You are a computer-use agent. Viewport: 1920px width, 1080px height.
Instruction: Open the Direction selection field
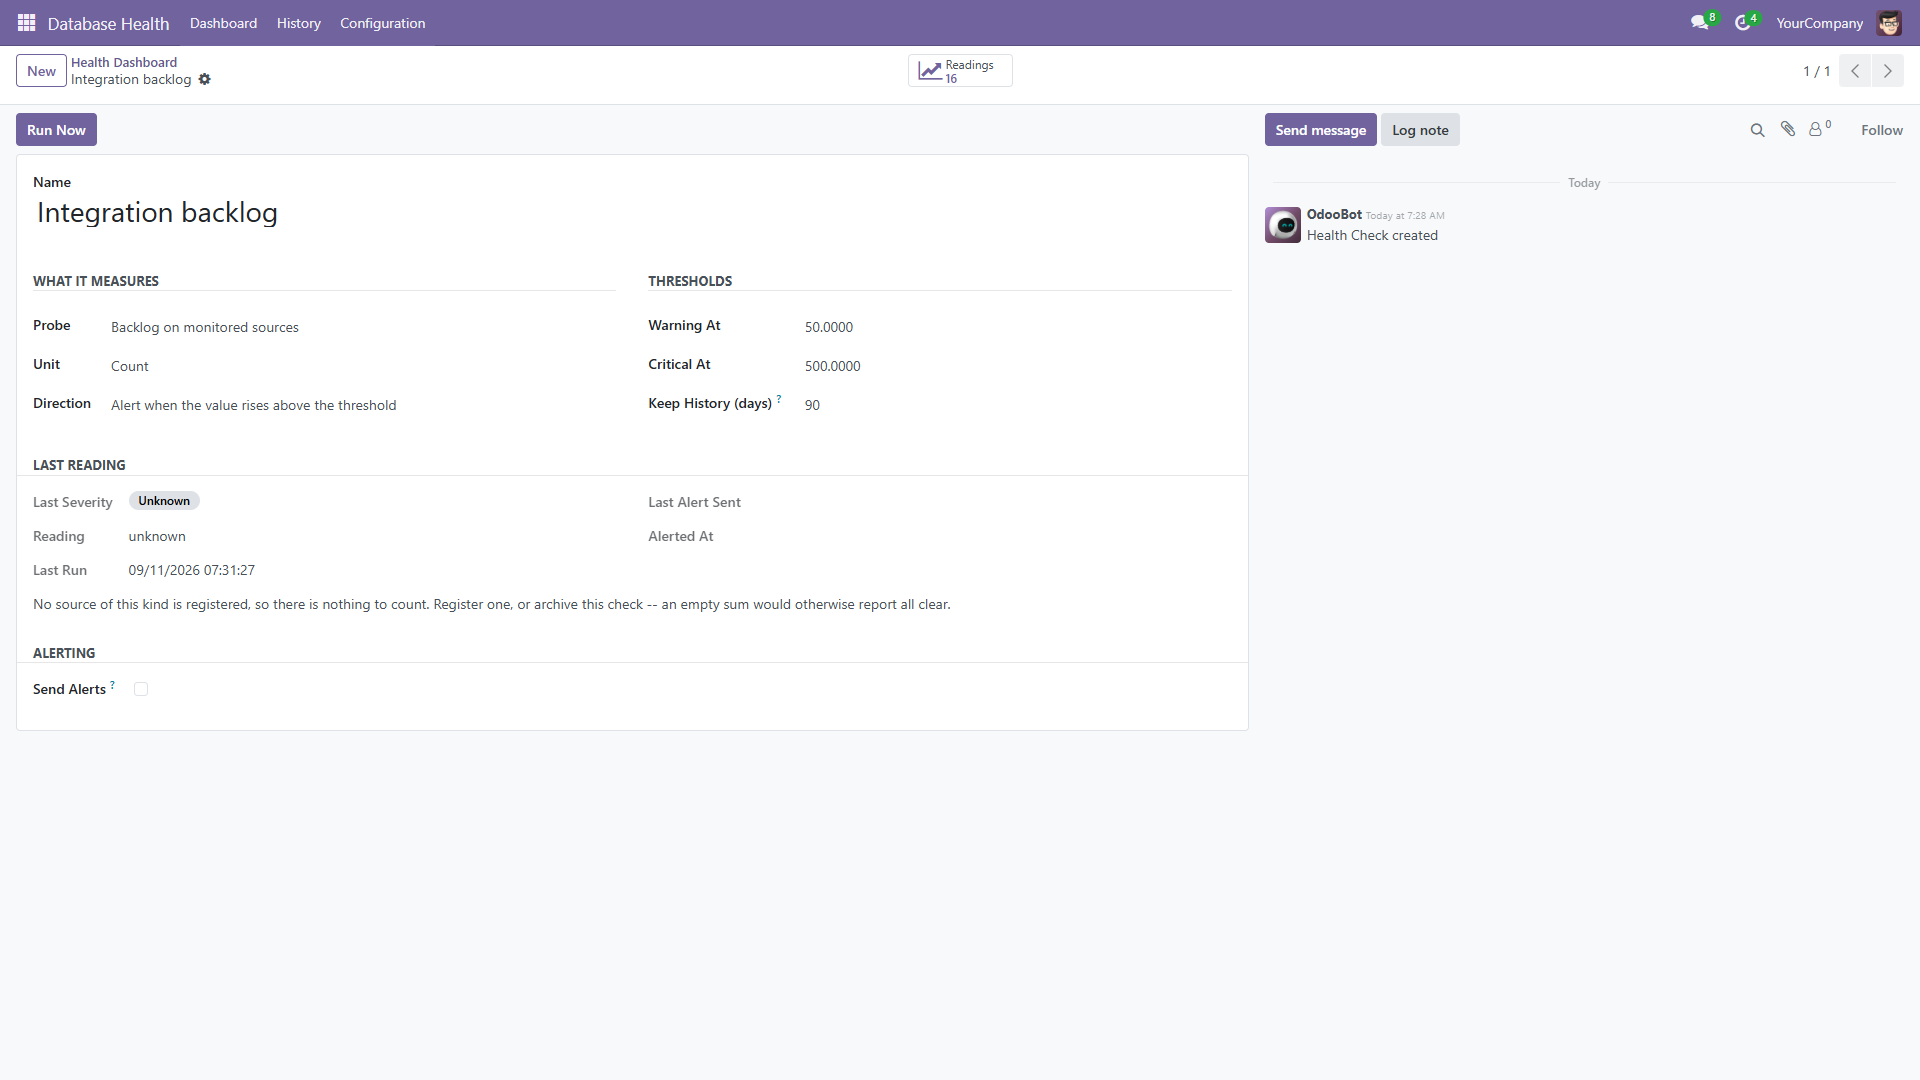click(x=362, y=405)
